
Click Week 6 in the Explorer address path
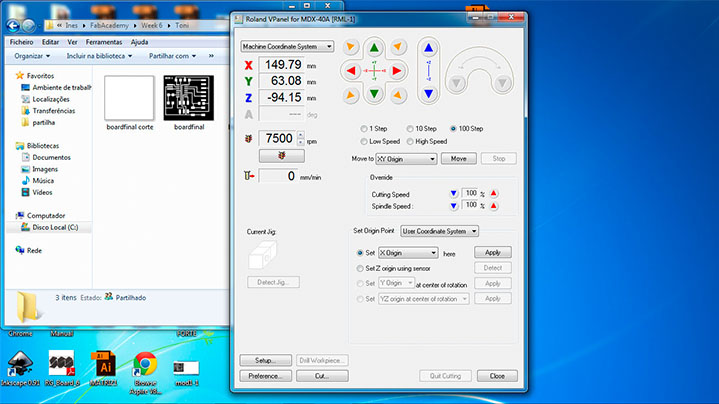(152, 26)
